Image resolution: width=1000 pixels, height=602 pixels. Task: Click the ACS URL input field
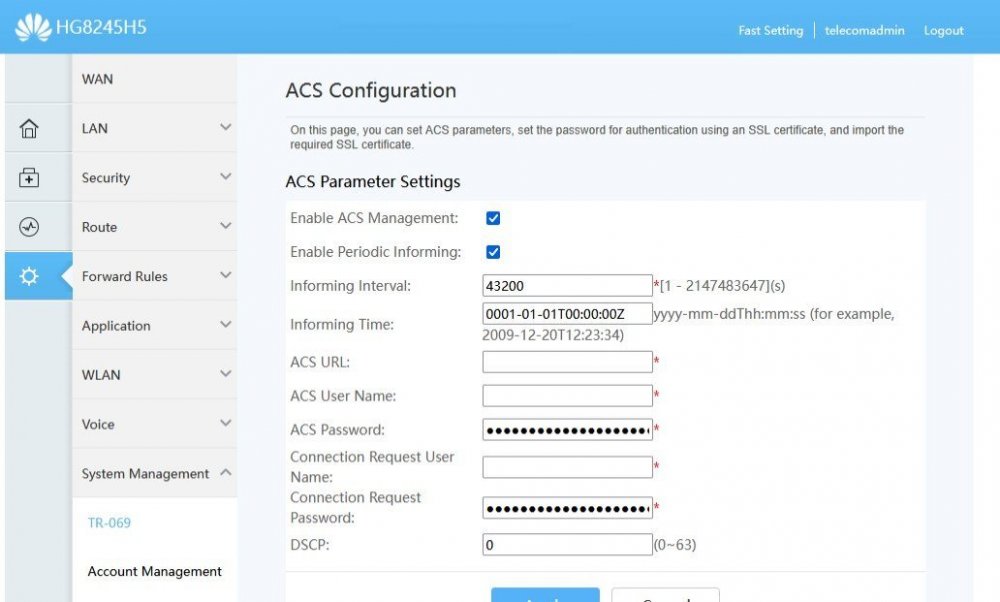click(x=567, y=362)
